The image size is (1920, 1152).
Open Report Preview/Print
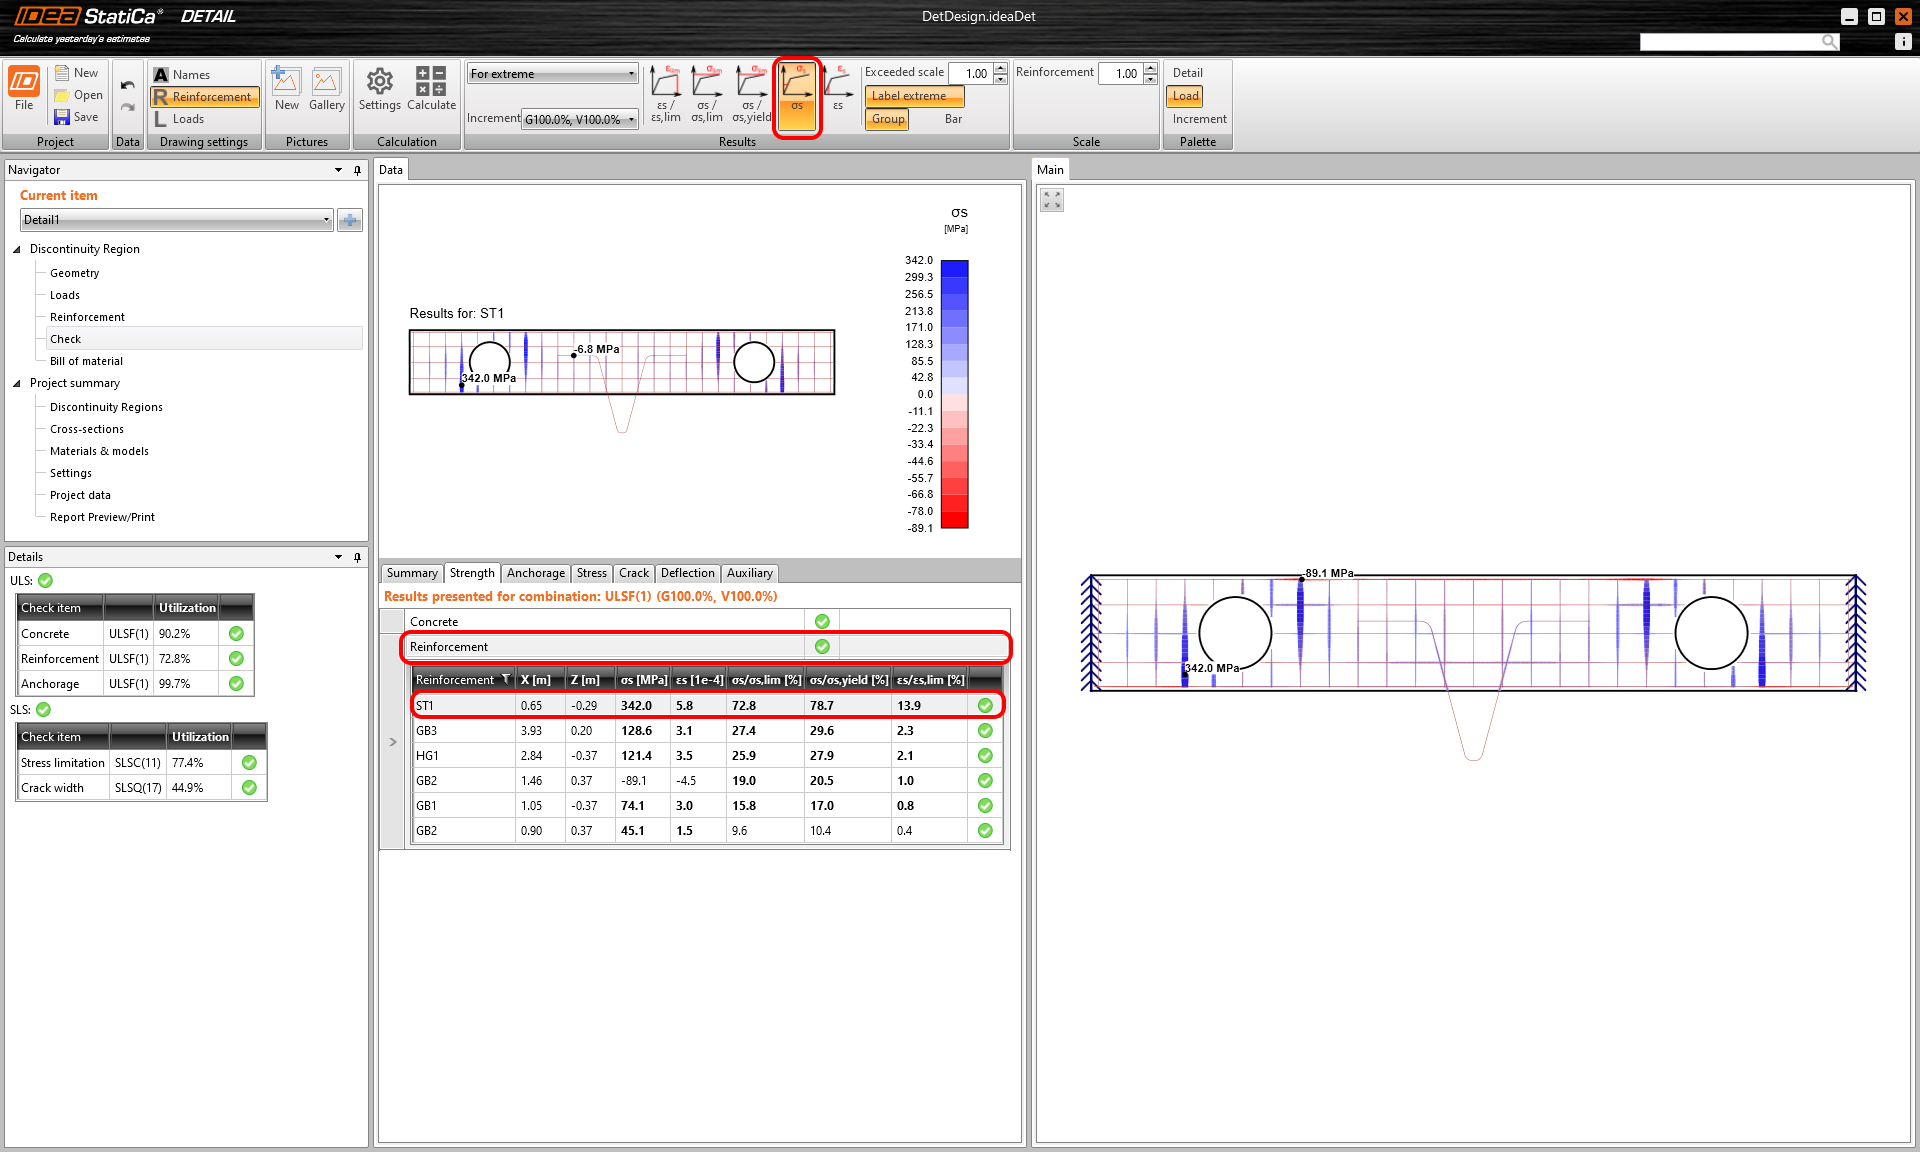tap(102, 517)
